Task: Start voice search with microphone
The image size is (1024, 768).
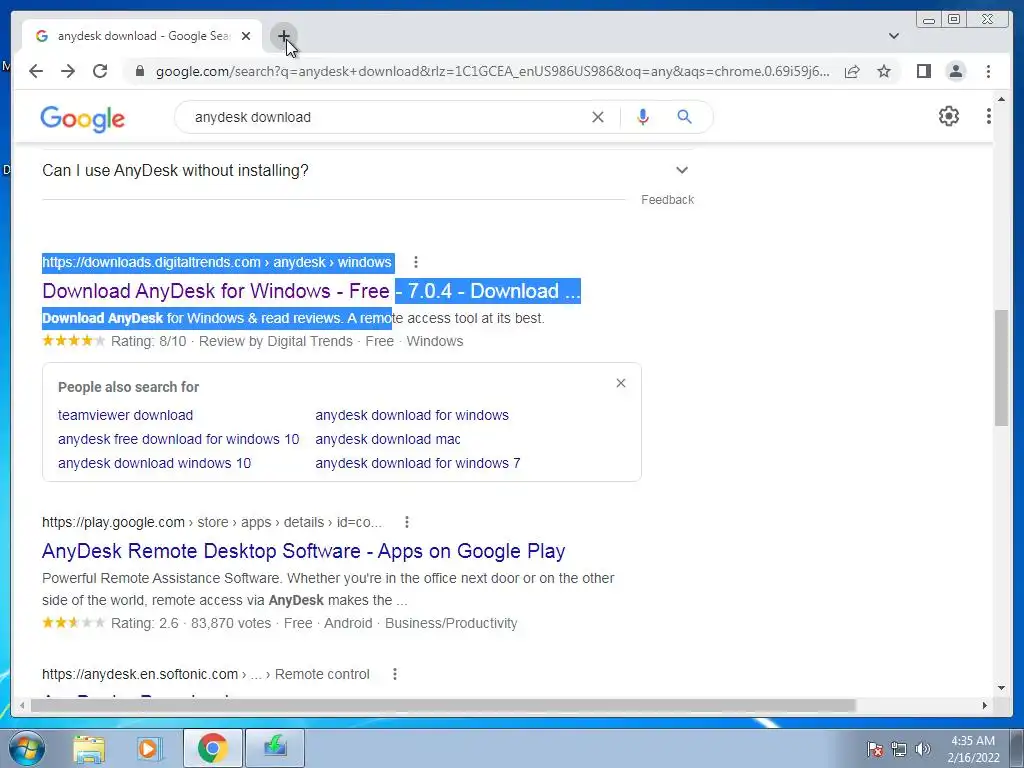Action: [643, 117]
